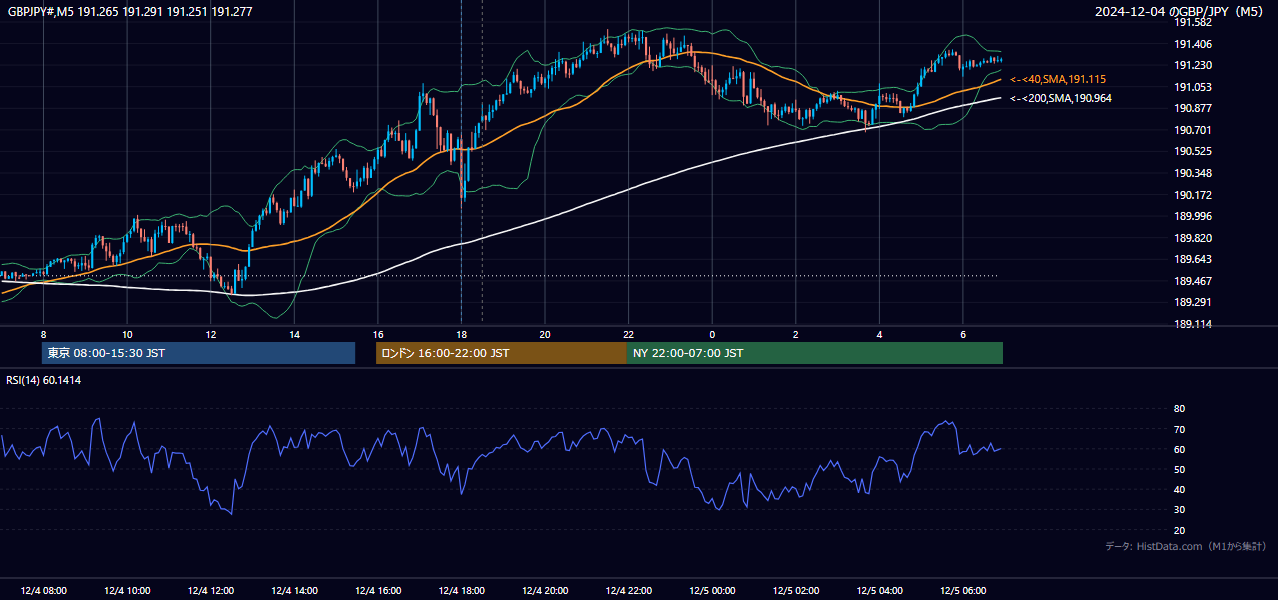
Task: Click the hour label 22 on the time axis
Action: tap(628, 334)
